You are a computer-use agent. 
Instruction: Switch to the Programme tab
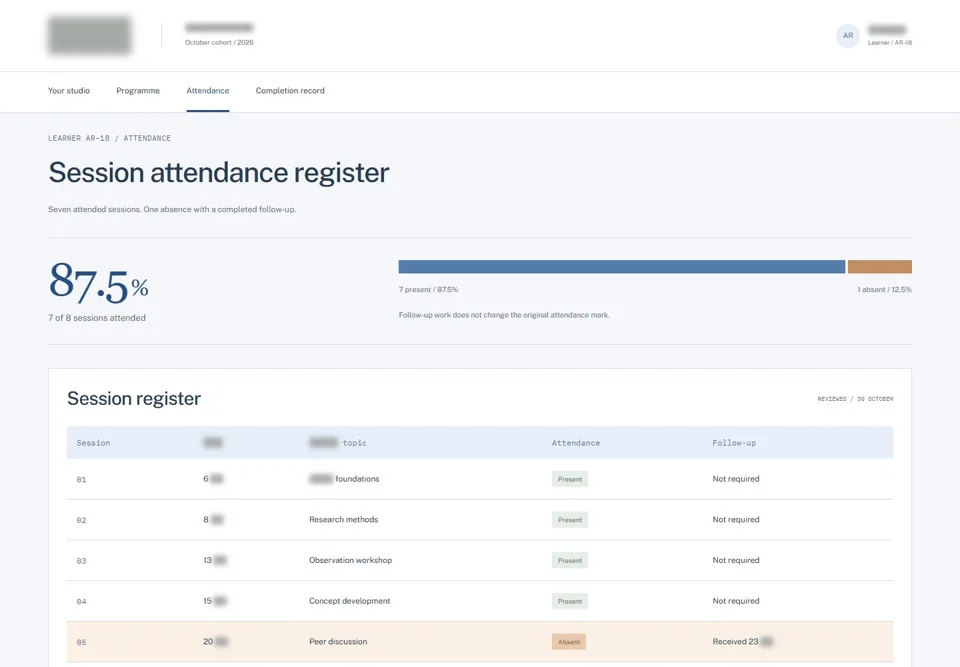[138, 91]
